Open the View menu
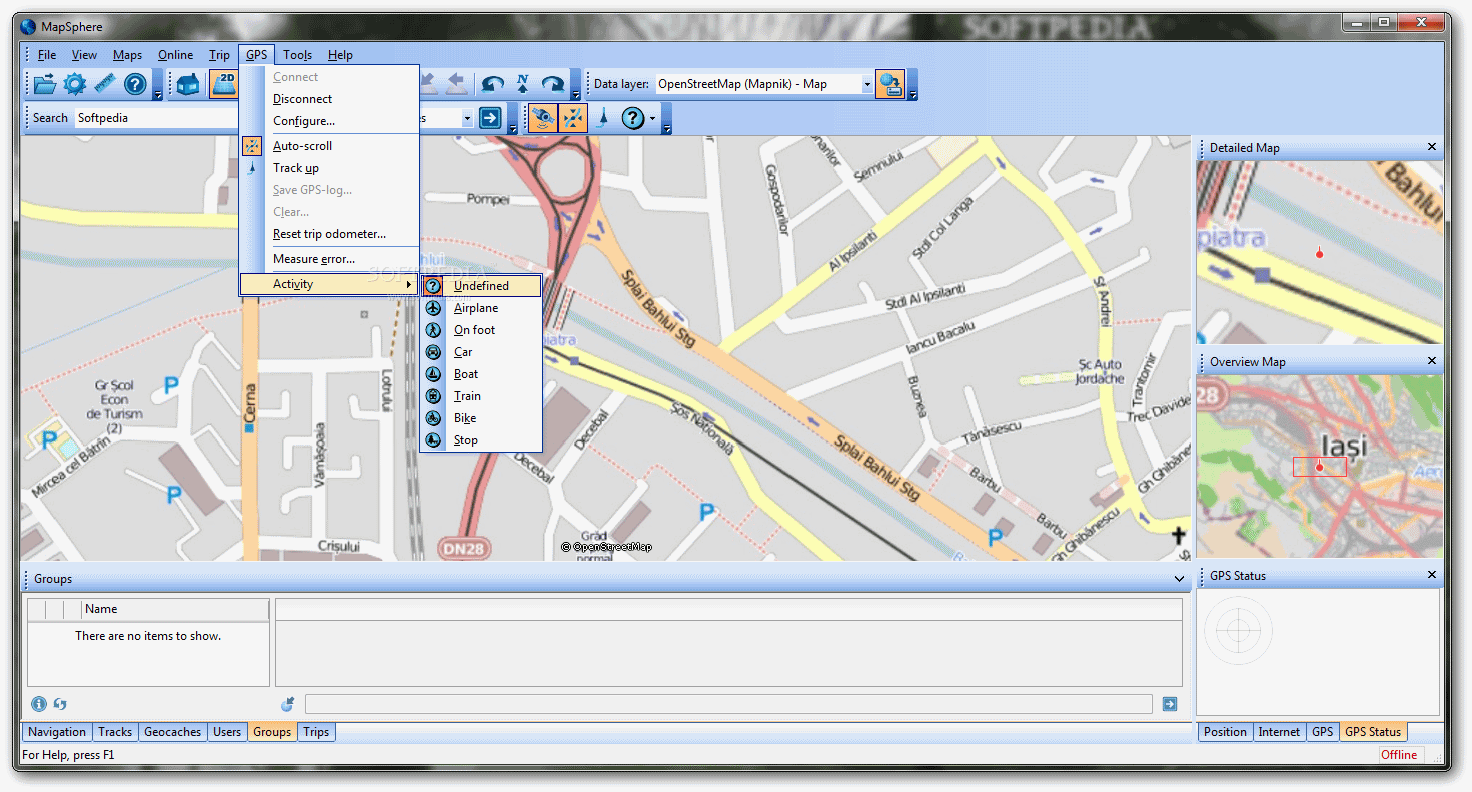1472x792 pixels. (x=84, y=55)
